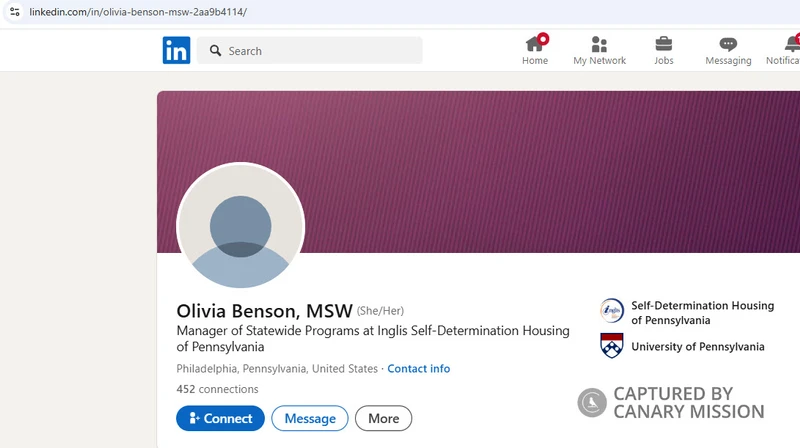The width and height of the screenshot is (800, 448).
Task: Open the My Network people icon
Action: click(599, 44)
